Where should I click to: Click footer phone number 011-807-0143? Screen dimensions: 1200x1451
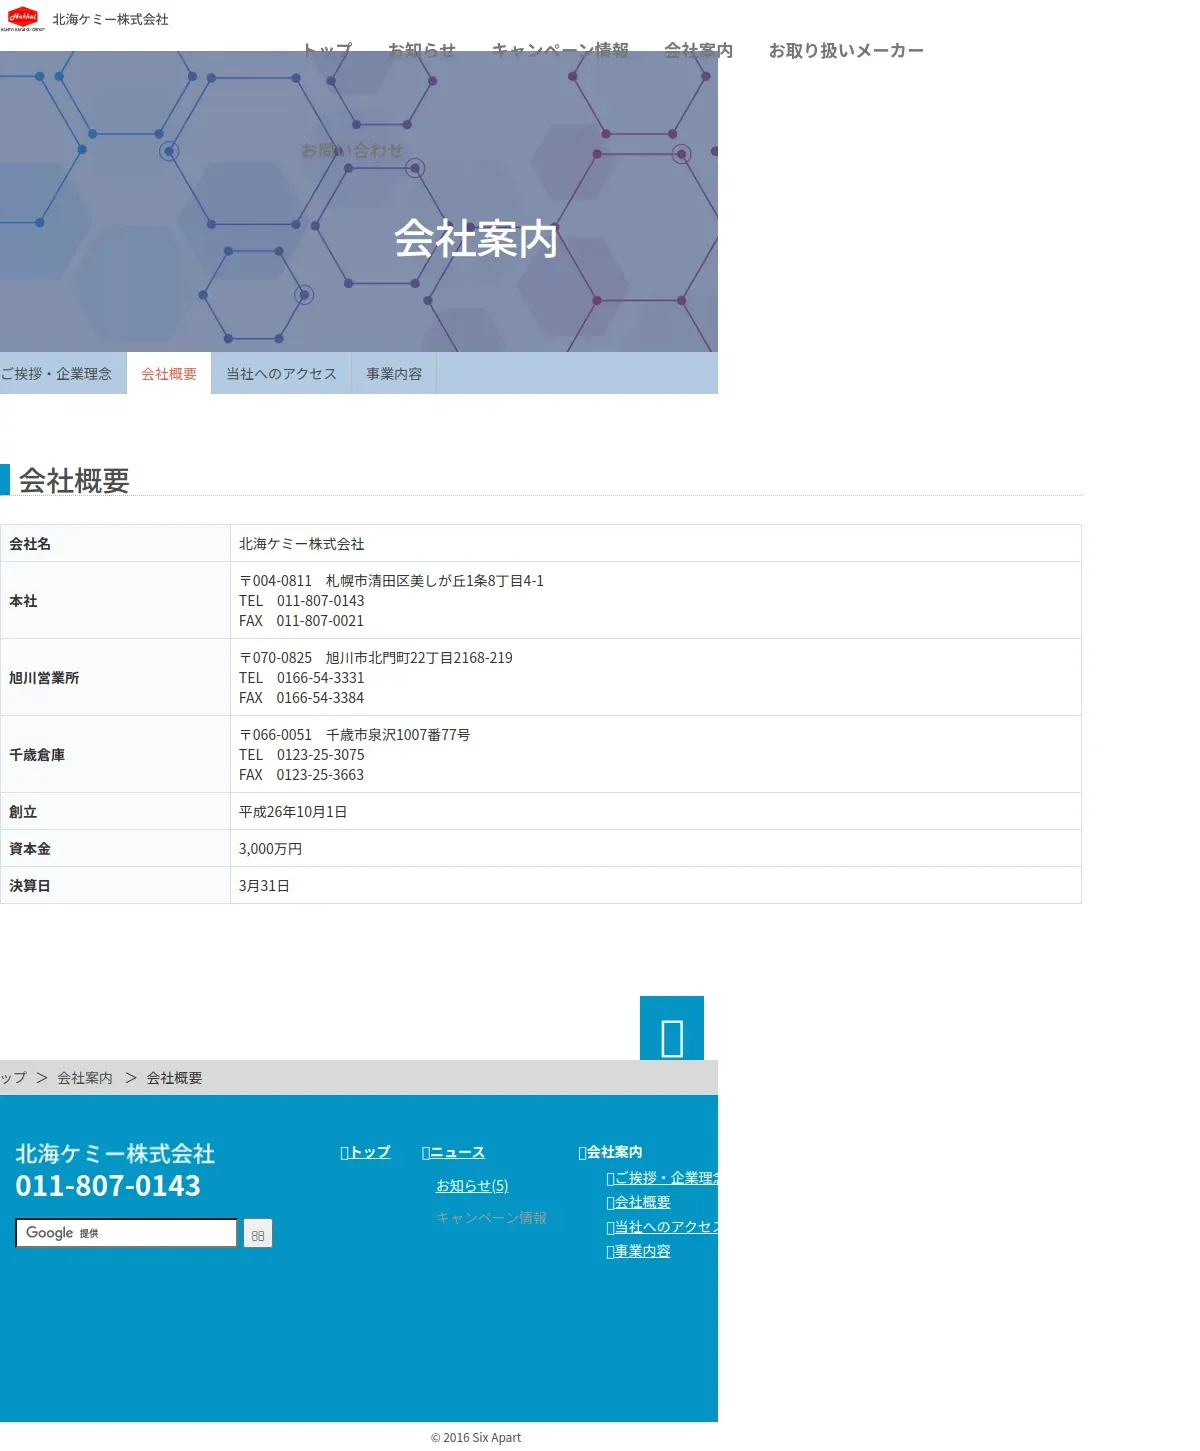coord(108,1186)
